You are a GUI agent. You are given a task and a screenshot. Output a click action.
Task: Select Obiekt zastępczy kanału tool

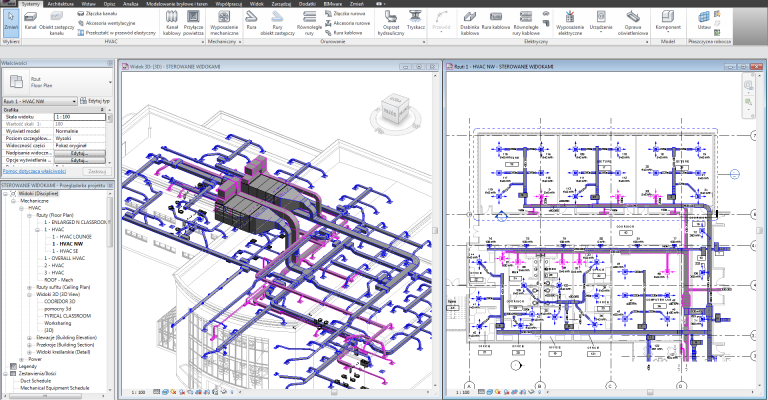pyautogui.click(x=57, y=24)
